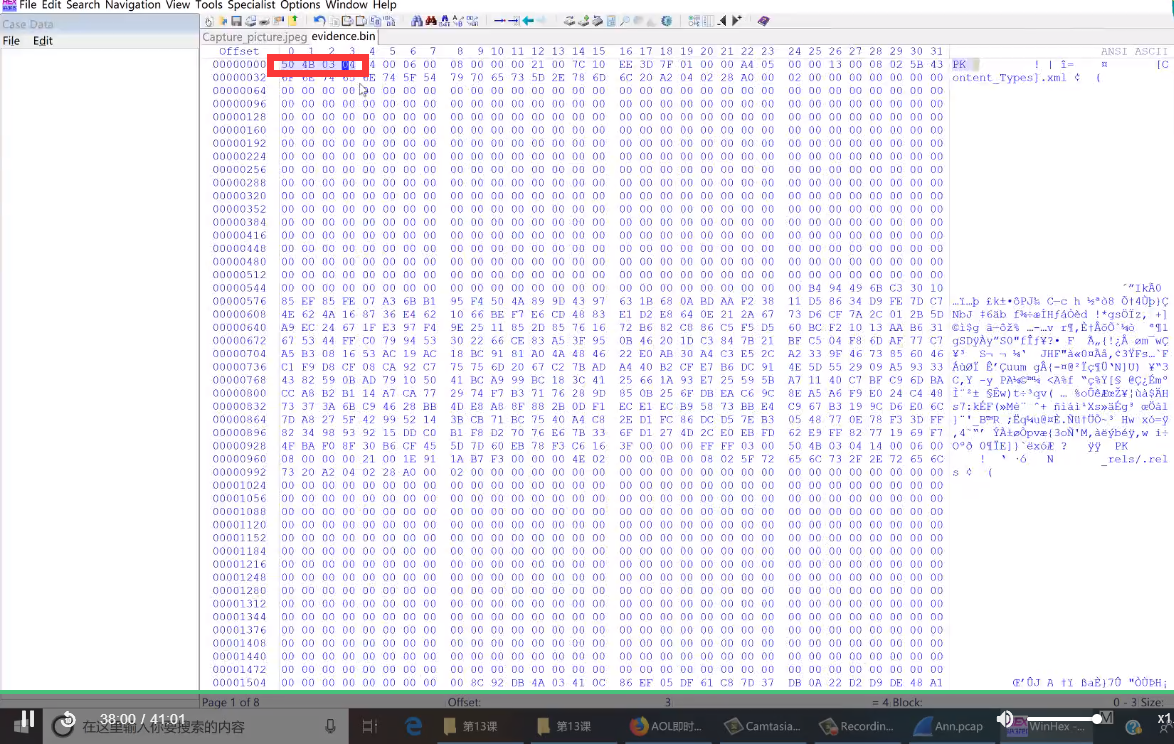Click the volume speaker icon
This screenshot has width=1174, height=744.
click(x=1005, y=719)
